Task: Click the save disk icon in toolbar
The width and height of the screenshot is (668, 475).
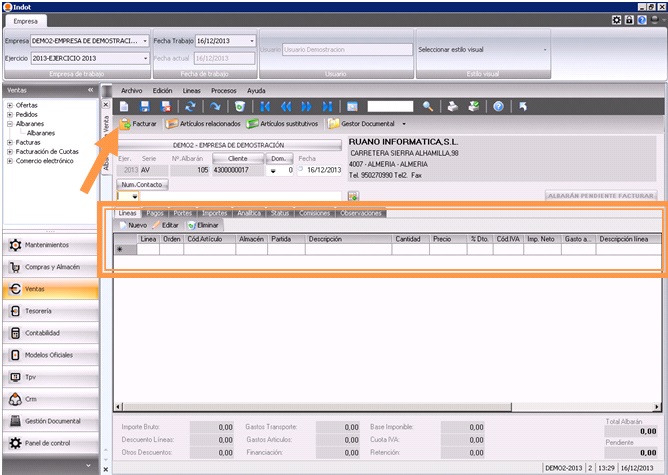Action: (146, 106)
